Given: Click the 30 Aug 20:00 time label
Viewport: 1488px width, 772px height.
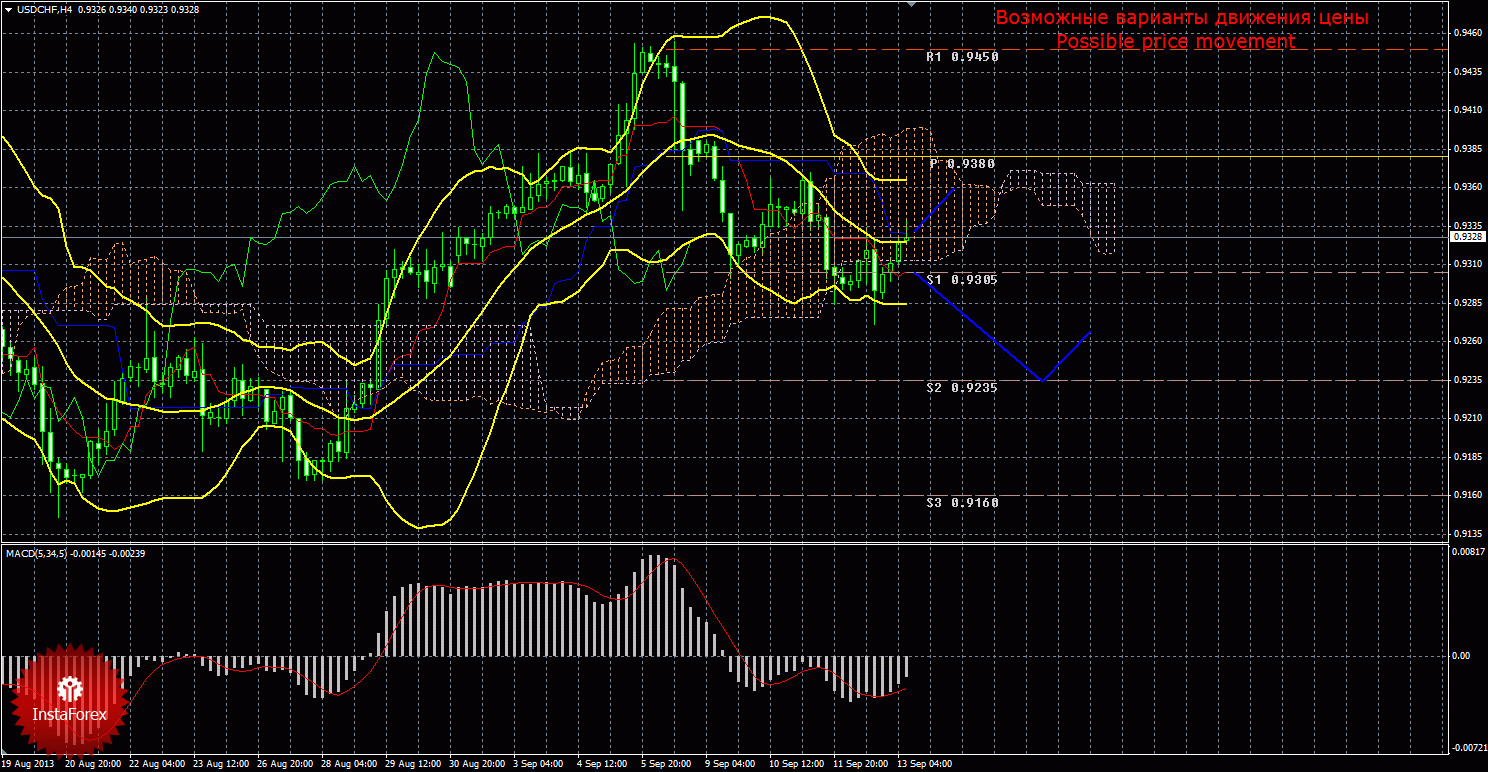Looking at the screenshot, I should 477,764.
